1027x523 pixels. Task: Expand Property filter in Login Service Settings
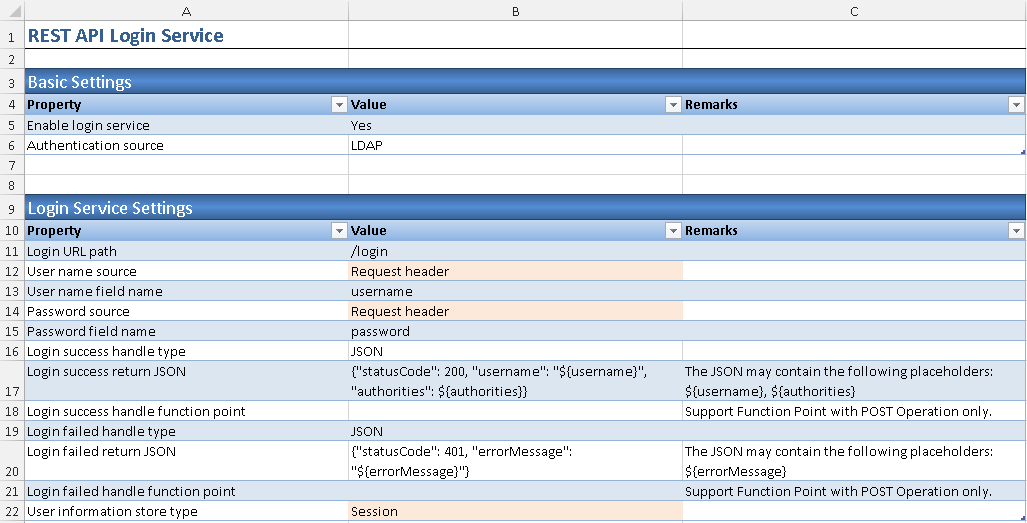pos(337,231)
